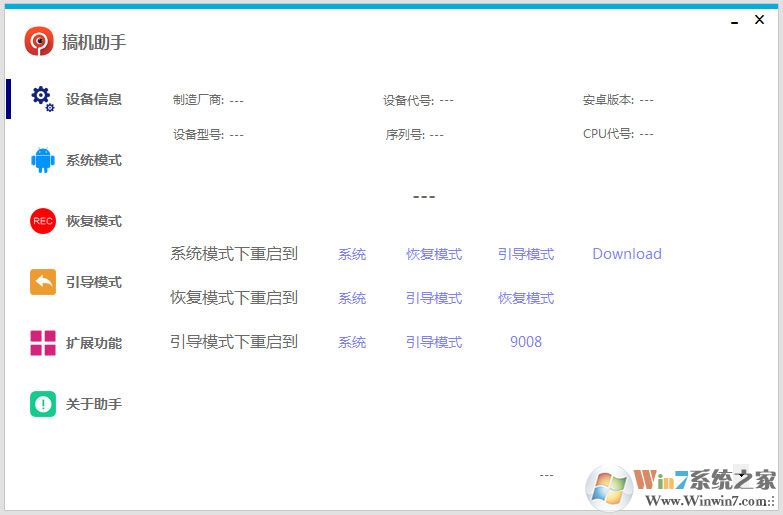Click the green exclamation 关于助手 icon
Viewport: 783px width, 515px height.
coord(42,404)
